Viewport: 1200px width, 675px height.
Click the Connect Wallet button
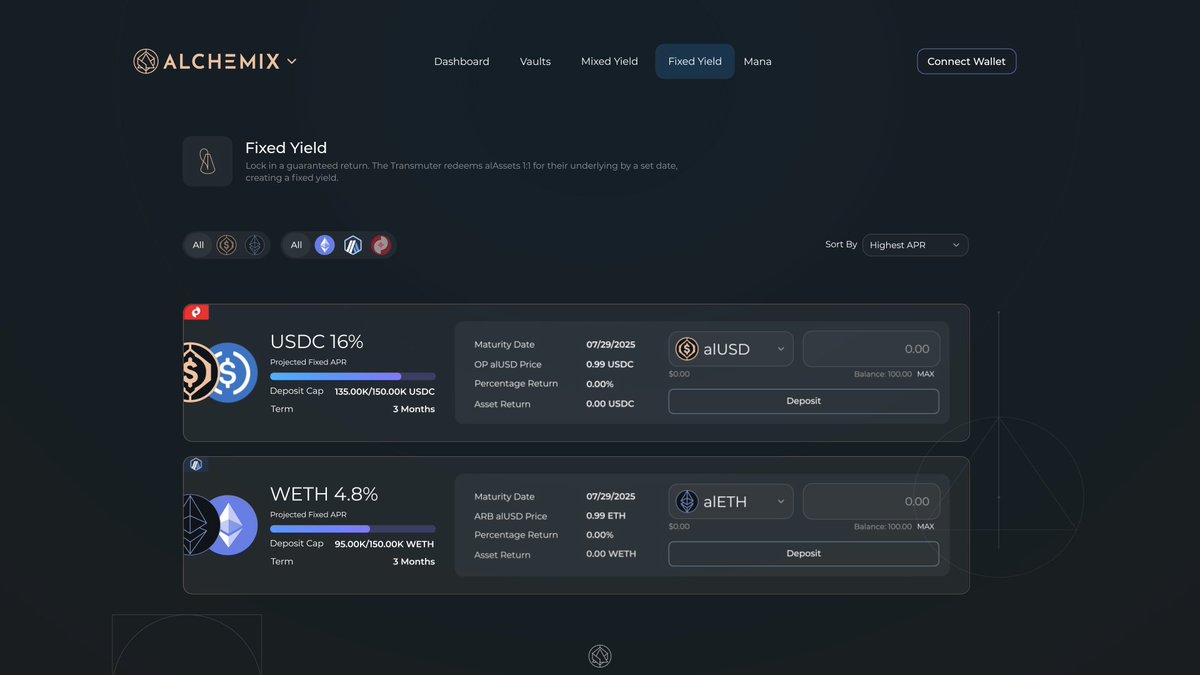[x=966, y=61]
